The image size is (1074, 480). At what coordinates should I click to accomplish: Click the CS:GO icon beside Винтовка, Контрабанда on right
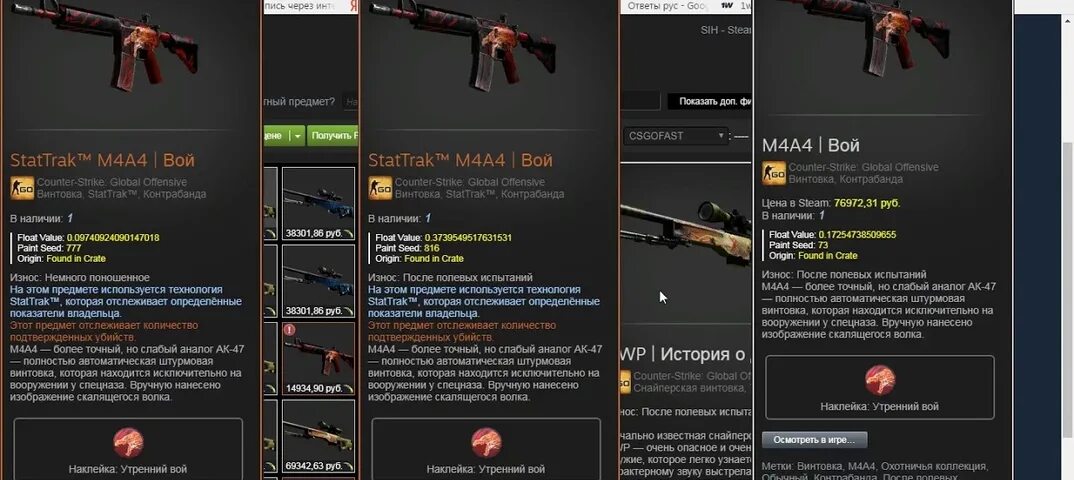click(774, 173)
